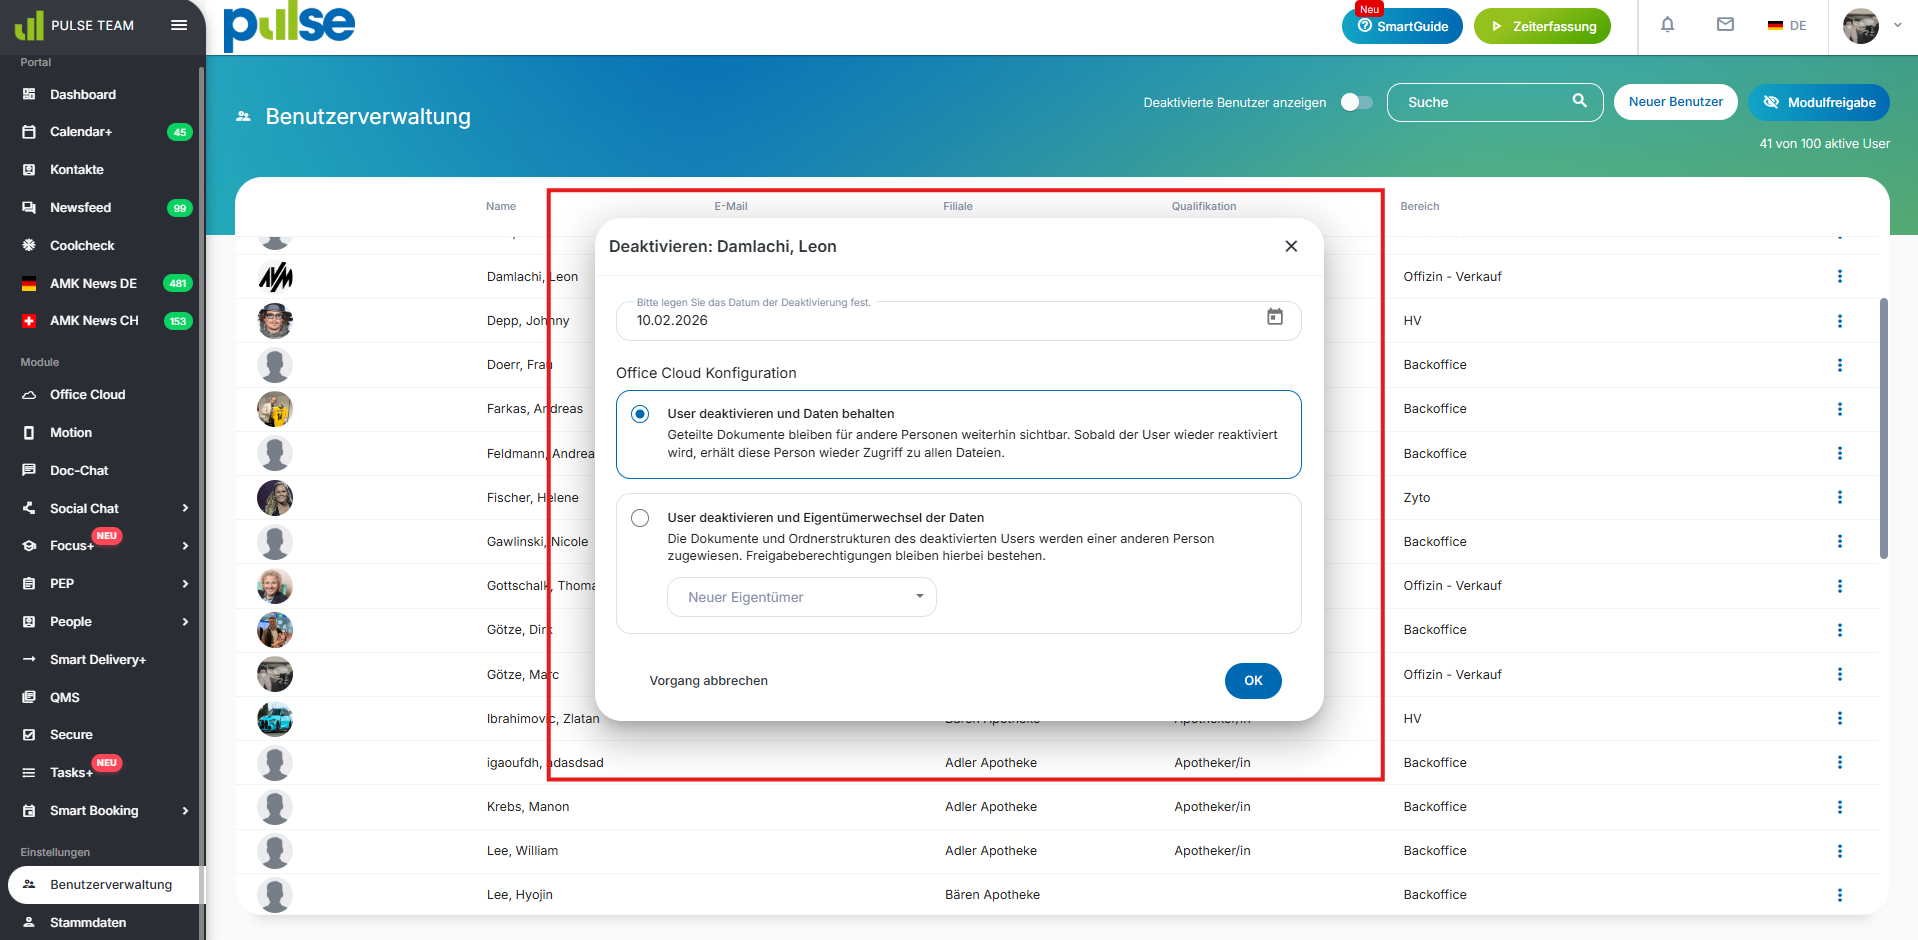This screenshot has height=940, width=1918.
Task: Click the Pulse logo
Action: click(289, 26)
